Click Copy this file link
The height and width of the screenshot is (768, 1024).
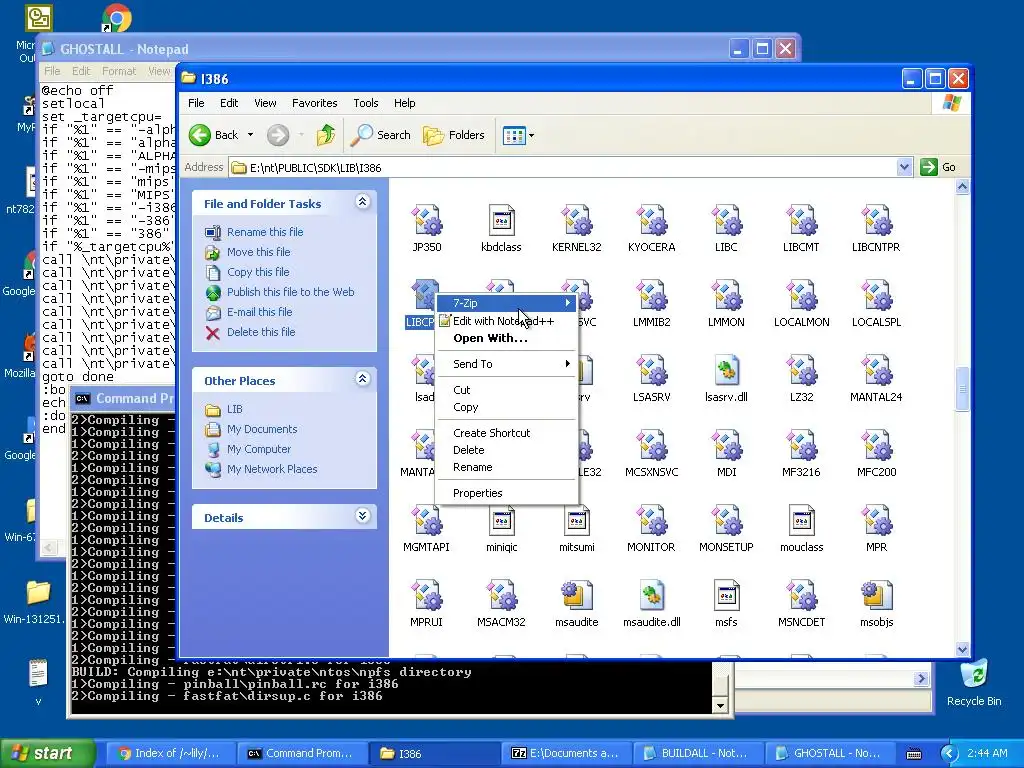coord(258,272)
